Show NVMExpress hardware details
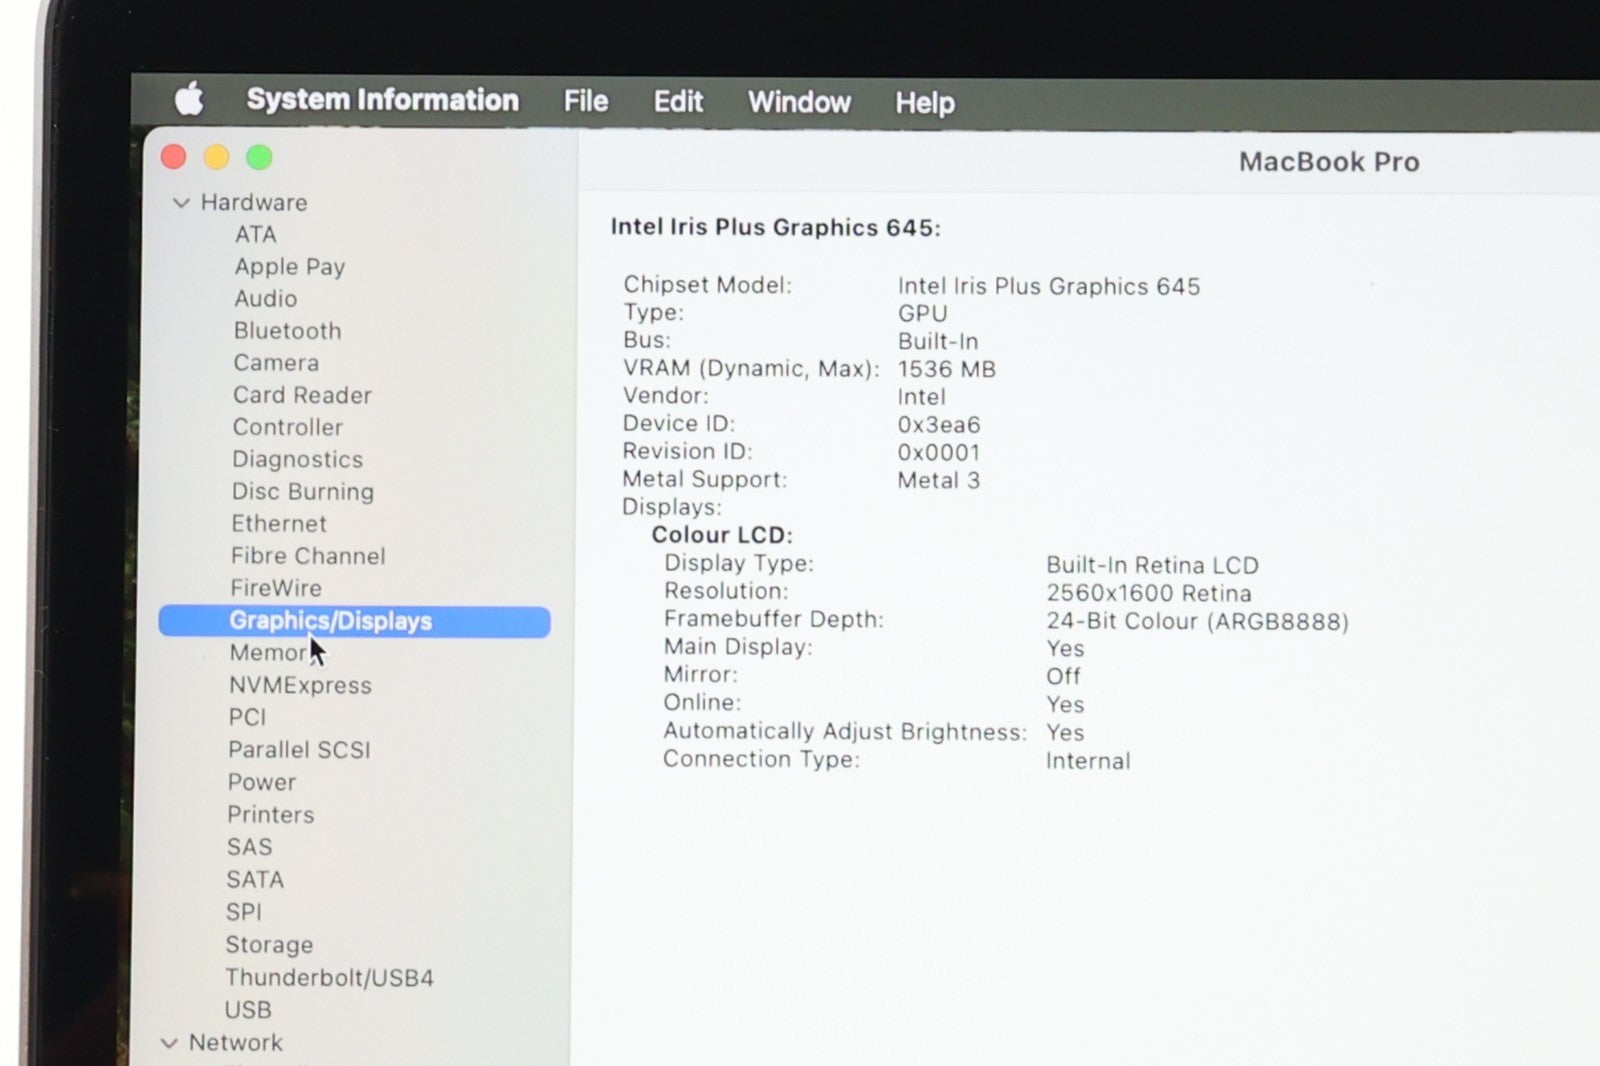The width and height of the screenshot is (1600, 1066). click(x=300, y=685)
